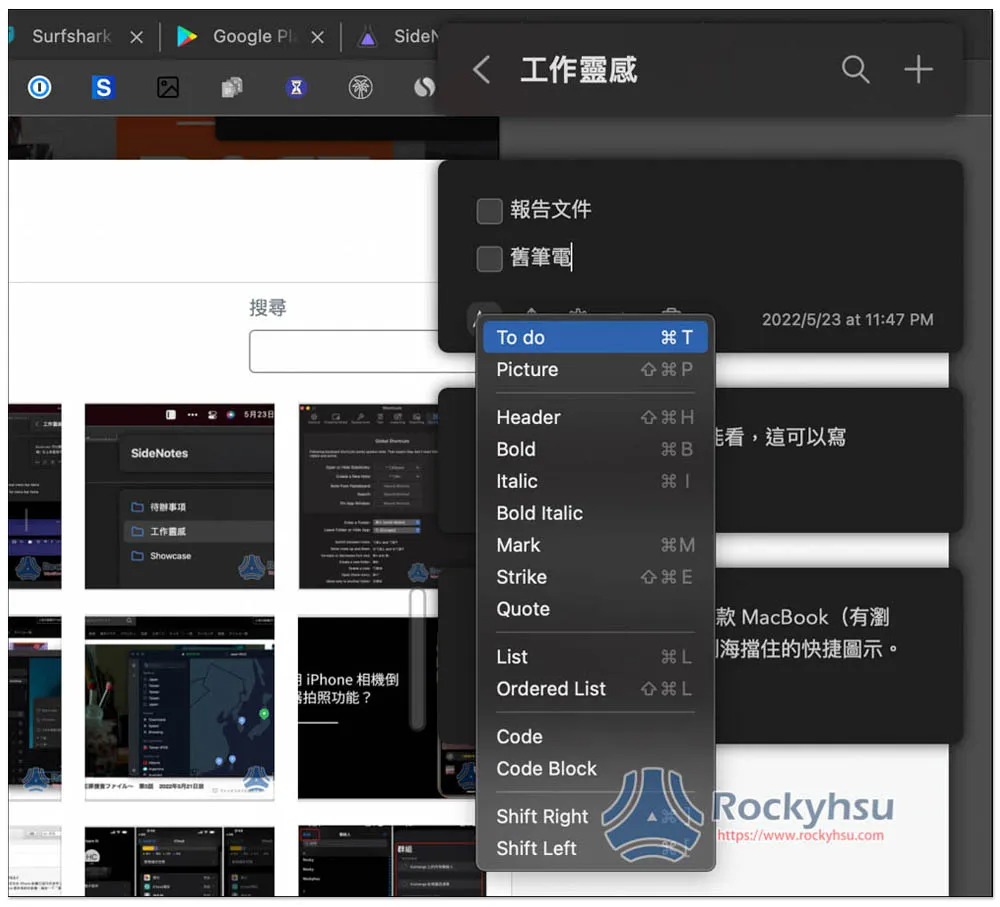
Task: Add a new note with the plus icon
Action: coord(917,69)
